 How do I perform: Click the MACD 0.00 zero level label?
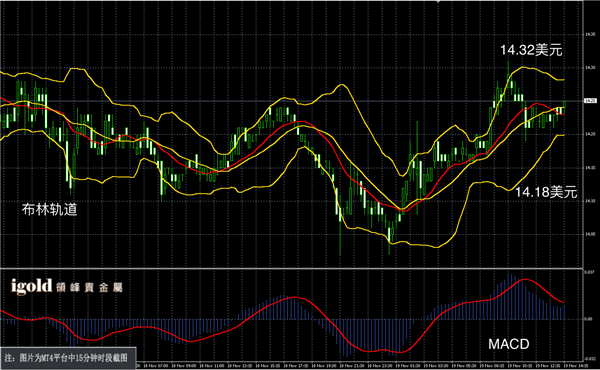(589, 319)
